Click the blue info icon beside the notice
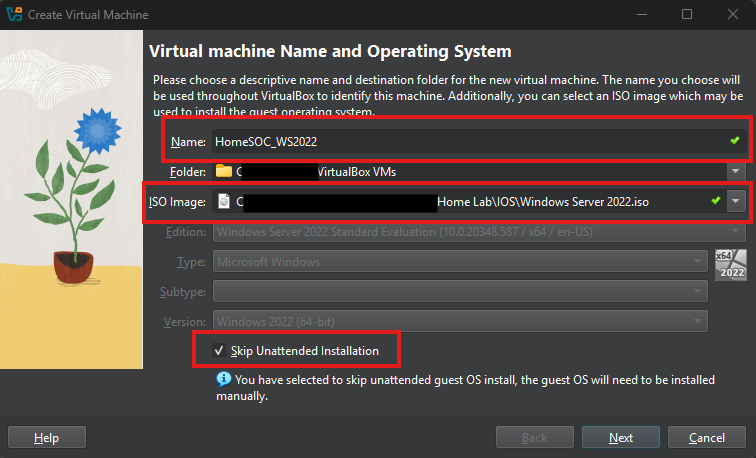The width and height of the screenshot is (756, 458). 223,380
